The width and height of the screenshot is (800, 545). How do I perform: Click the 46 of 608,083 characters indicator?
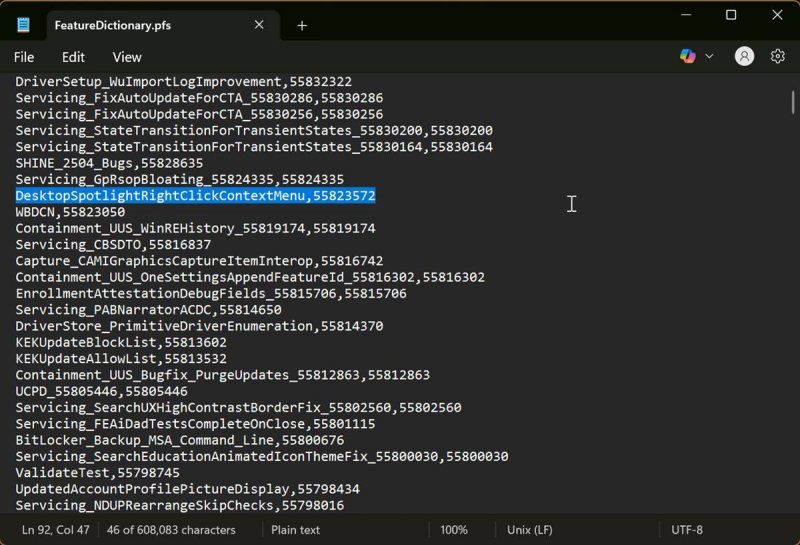(171, 530)
